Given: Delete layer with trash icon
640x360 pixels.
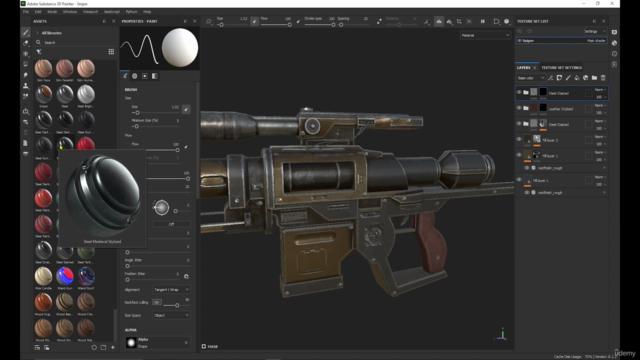Looking at the screenshot, I should pos(603,78).
